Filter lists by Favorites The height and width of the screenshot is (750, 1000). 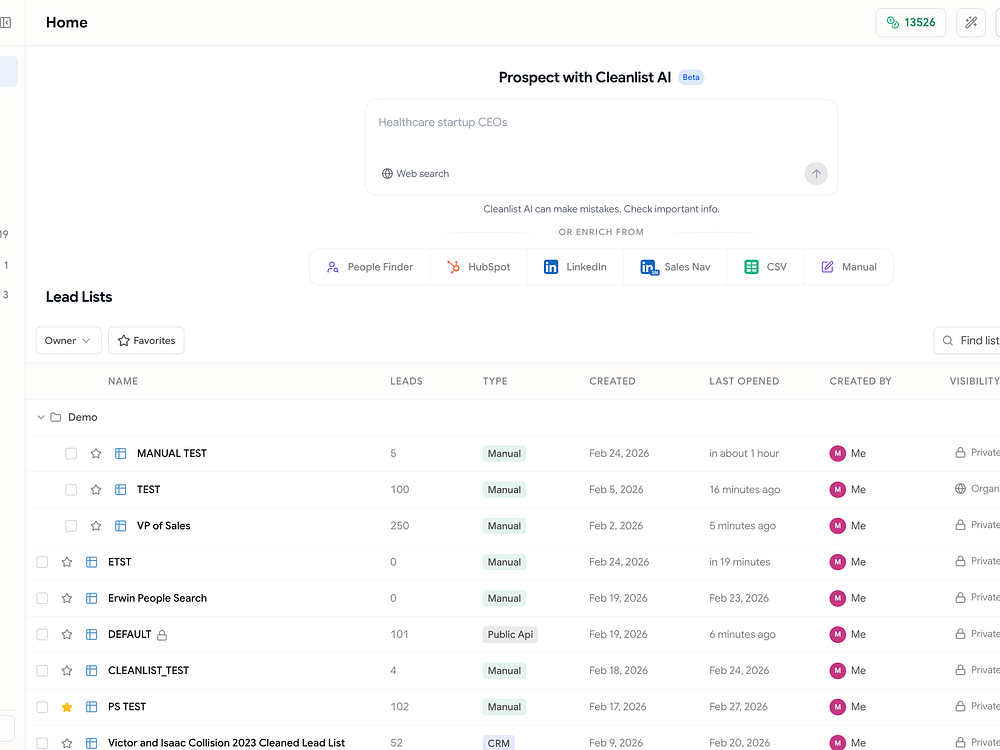click(146, 341)
